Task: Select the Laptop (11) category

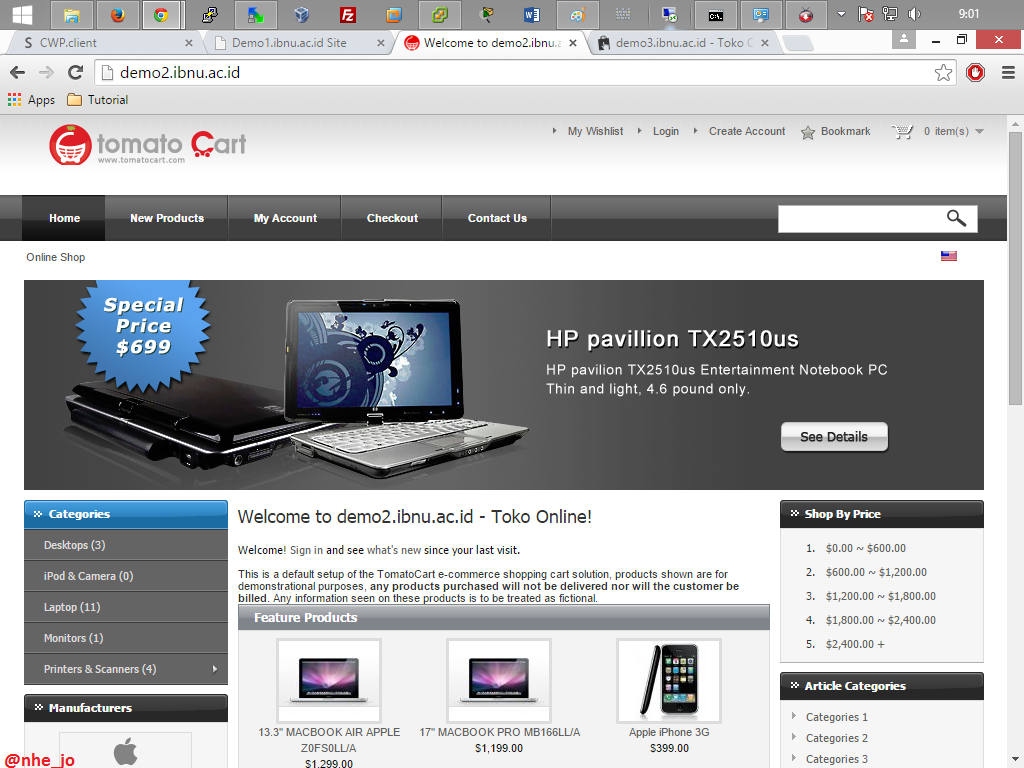Action: coord(126,607)
